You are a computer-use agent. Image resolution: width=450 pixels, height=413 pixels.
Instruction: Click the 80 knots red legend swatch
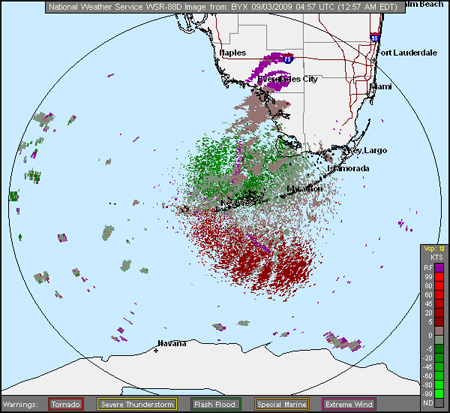coord(439,286)
